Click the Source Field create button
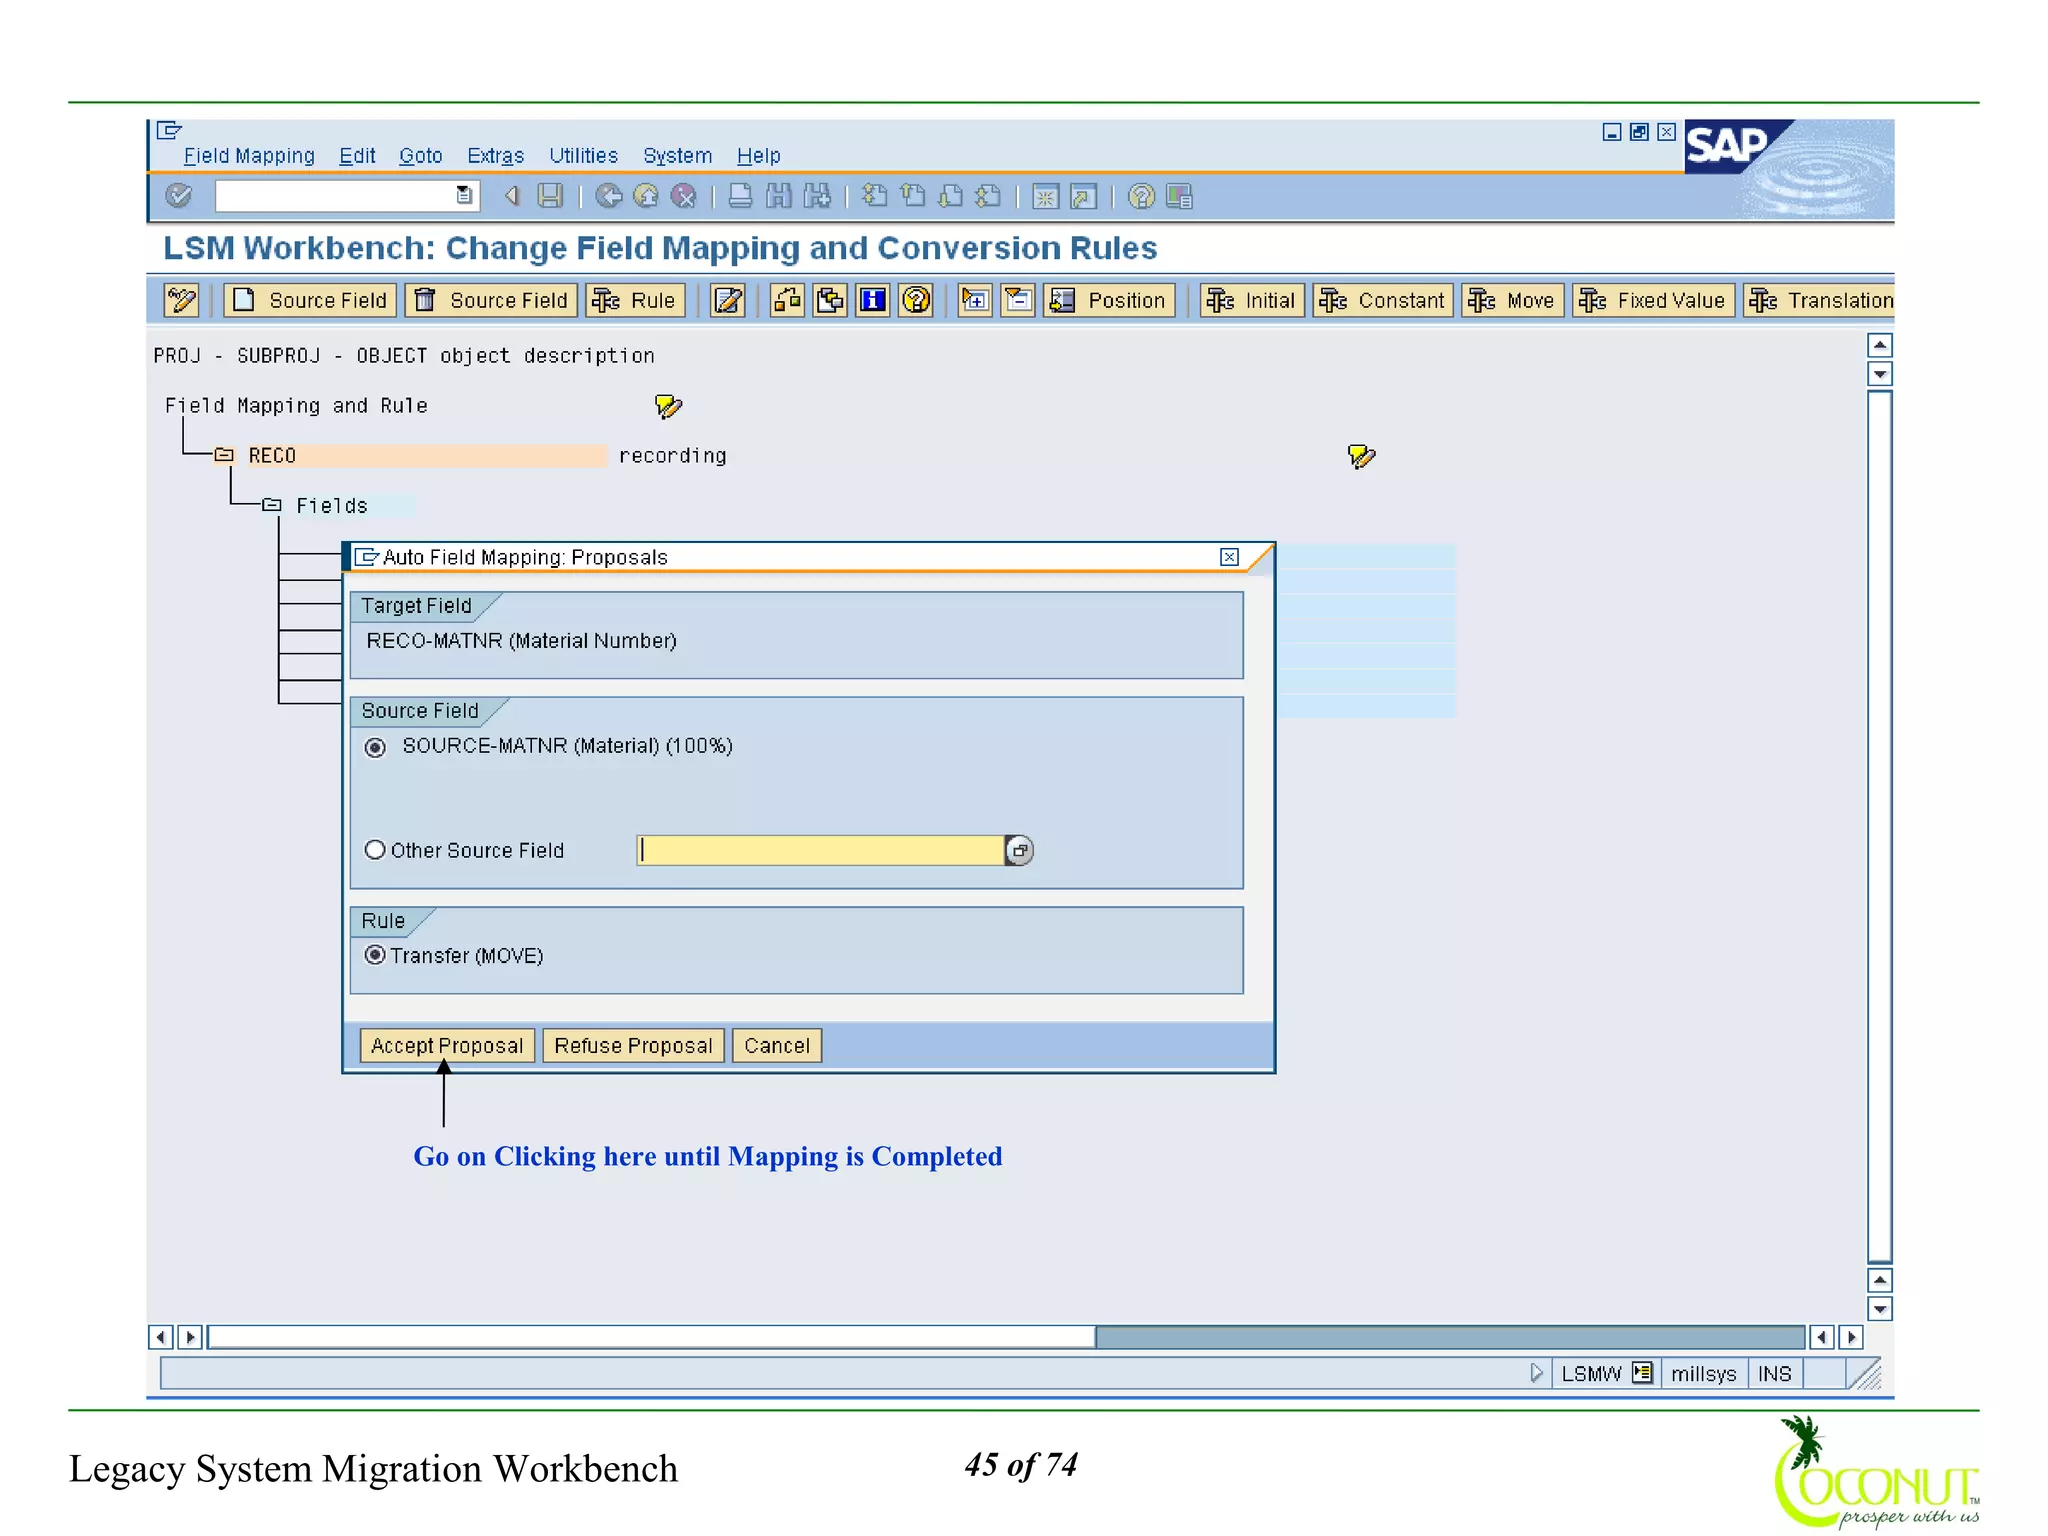Image resolution: width=2048 pixels, height=1536 pixels. (310, 300)
